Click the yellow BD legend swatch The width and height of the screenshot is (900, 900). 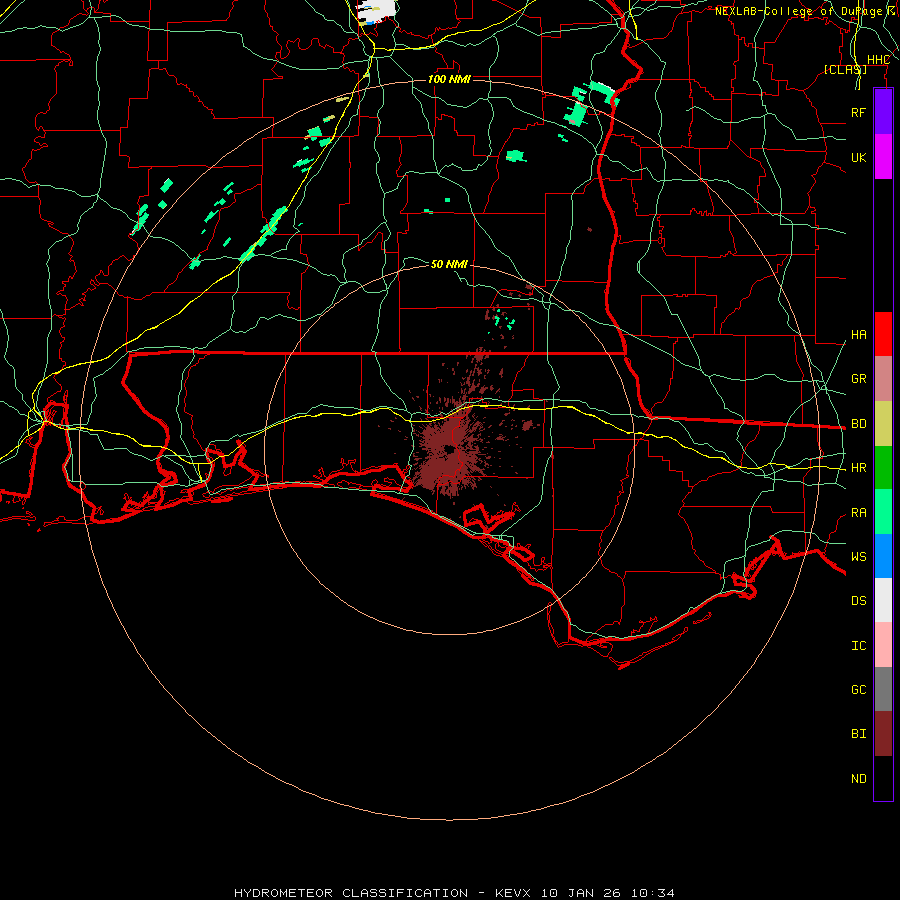pos(883,424)
